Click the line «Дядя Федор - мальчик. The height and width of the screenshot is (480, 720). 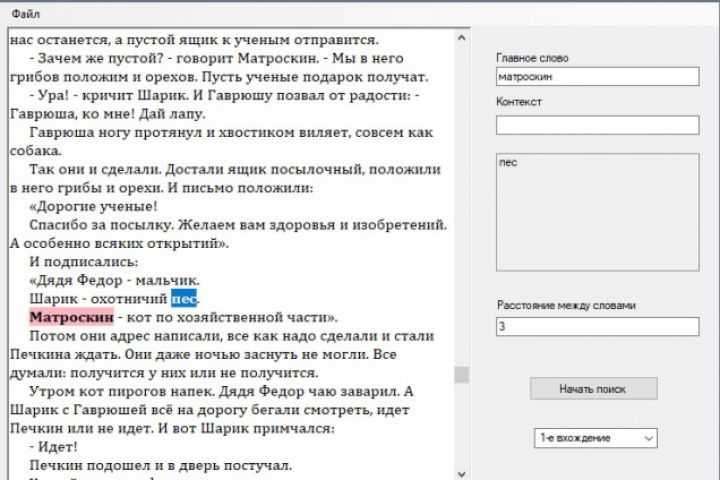click(114, 280)
